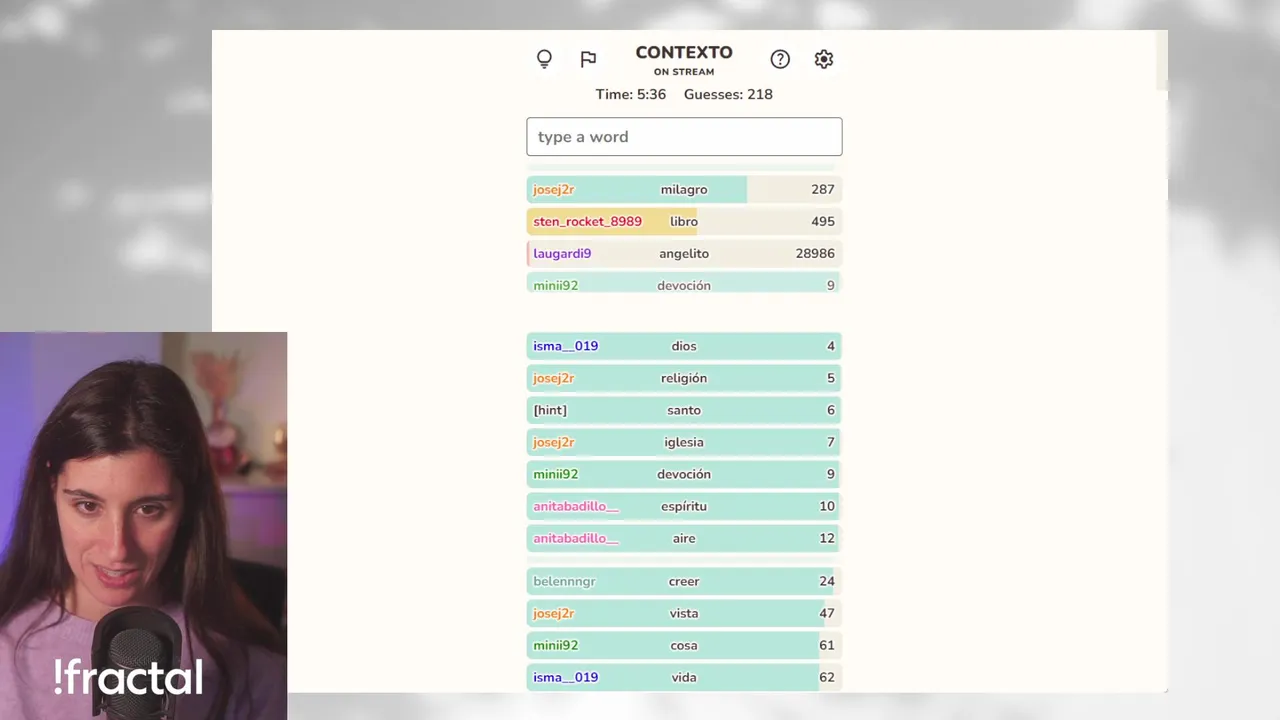Click the give-up flag icon
1280x720 pixels.
588,59
